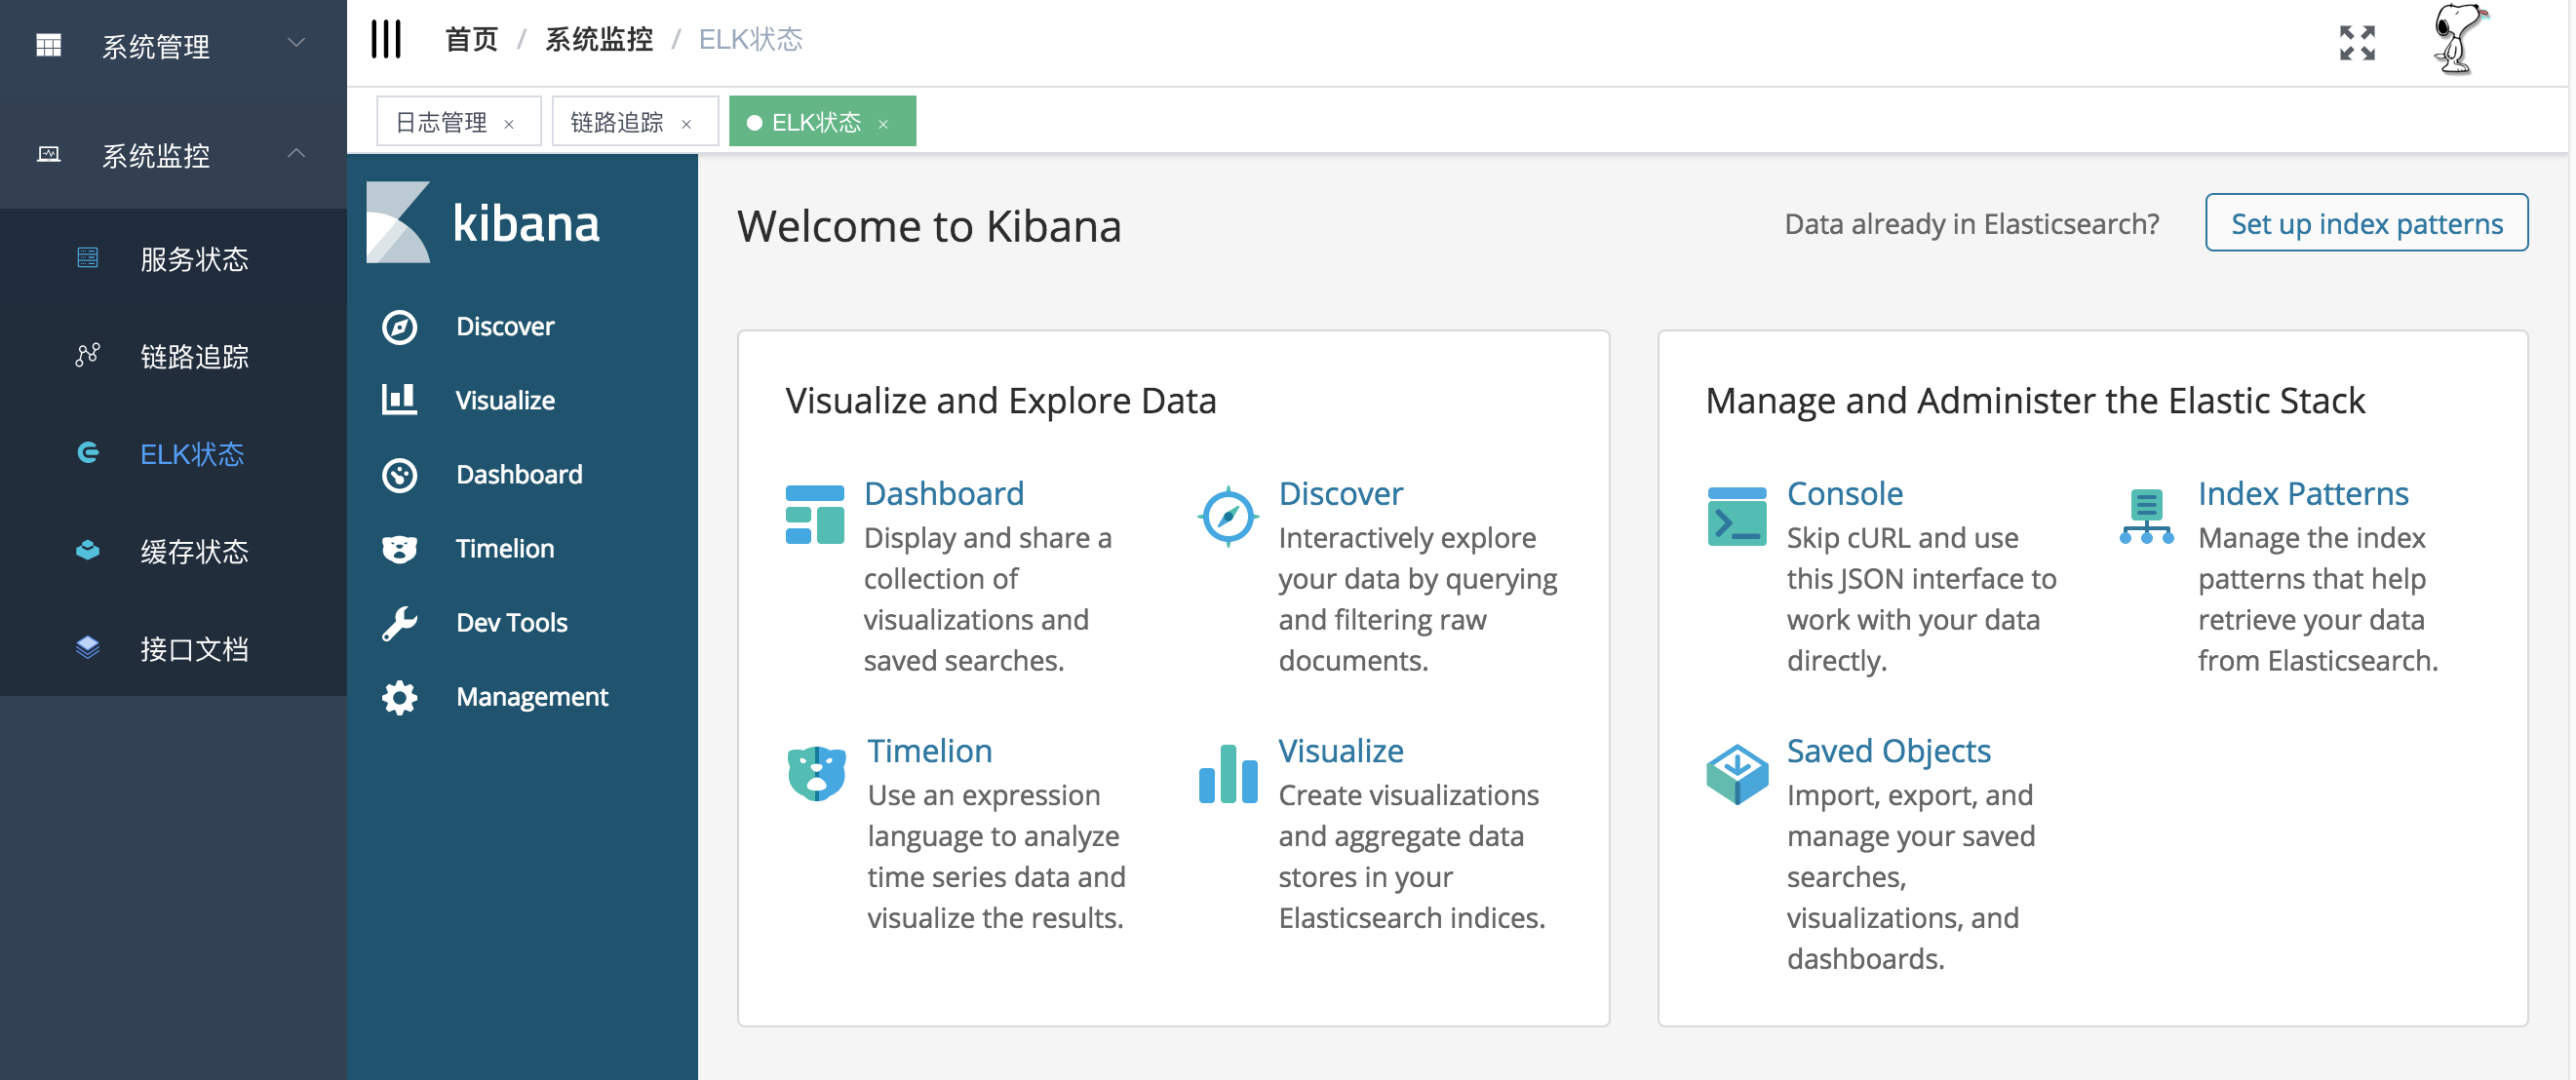Image resolution: width=2576 pixels, height=1080 pixels.
Task: Open the Dashboard link in Visualize and Explore
Action: click(943, 494)
